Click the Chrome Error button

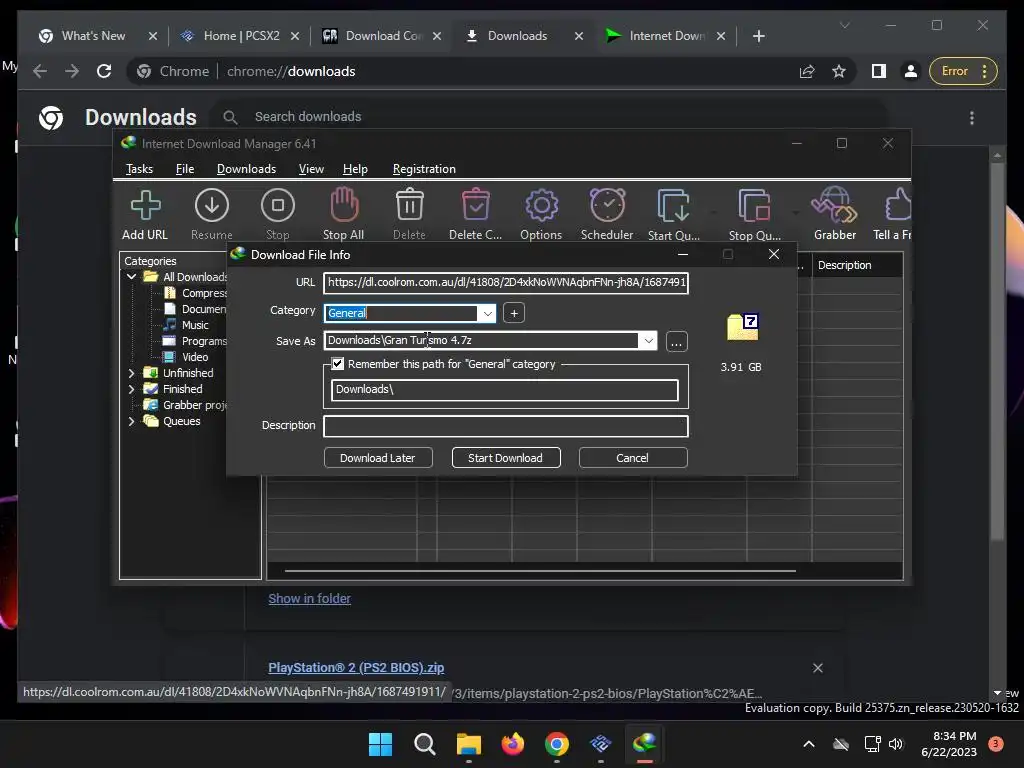(x=963, y=71)
